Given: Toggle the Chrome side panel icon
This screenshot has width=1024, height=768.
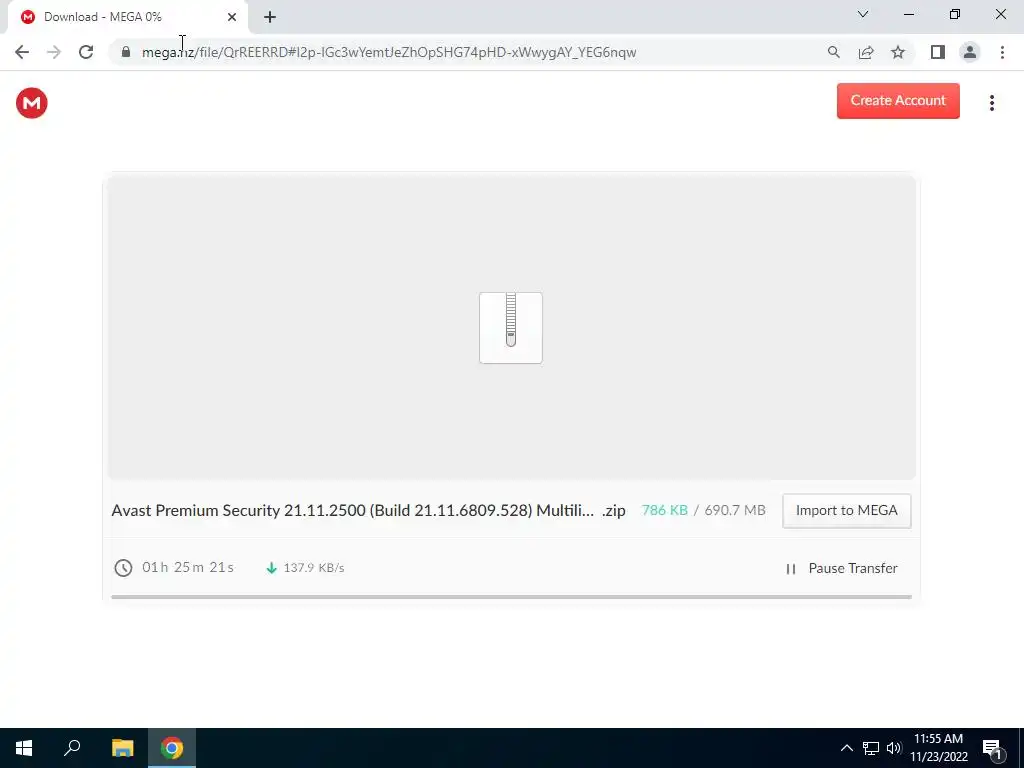Looking at the screenshot, I should (938, 52).
